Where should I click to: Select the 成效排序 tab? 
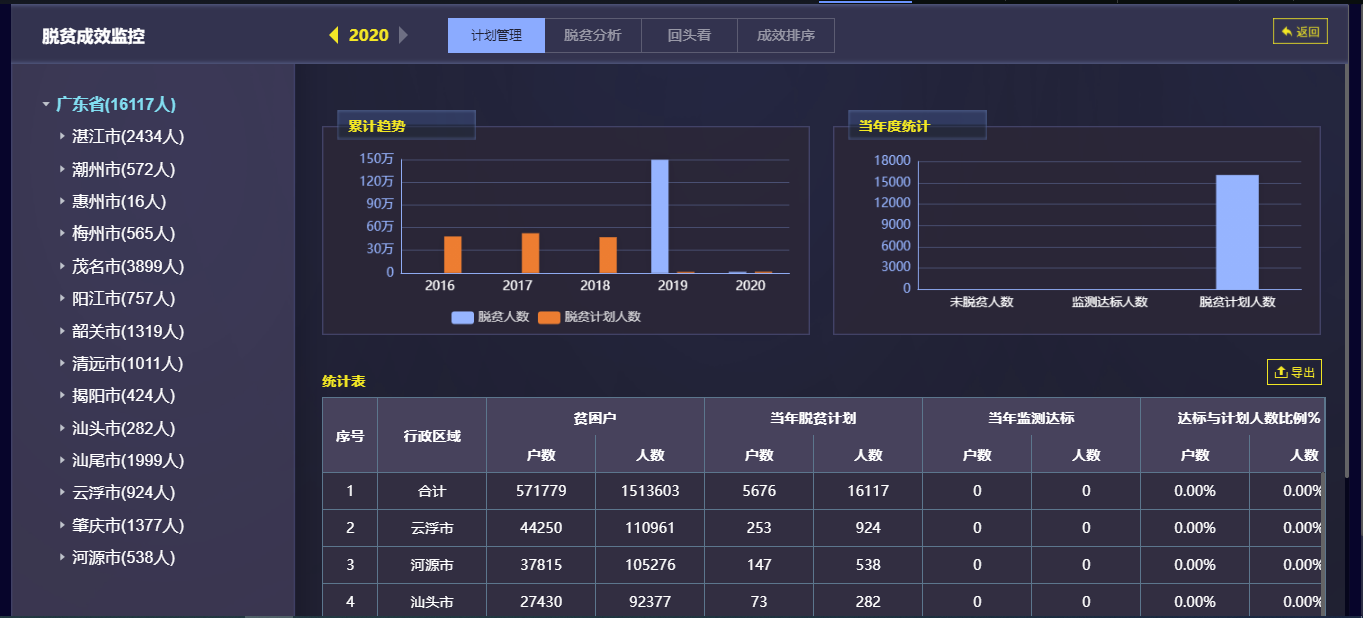coord(785,36)
